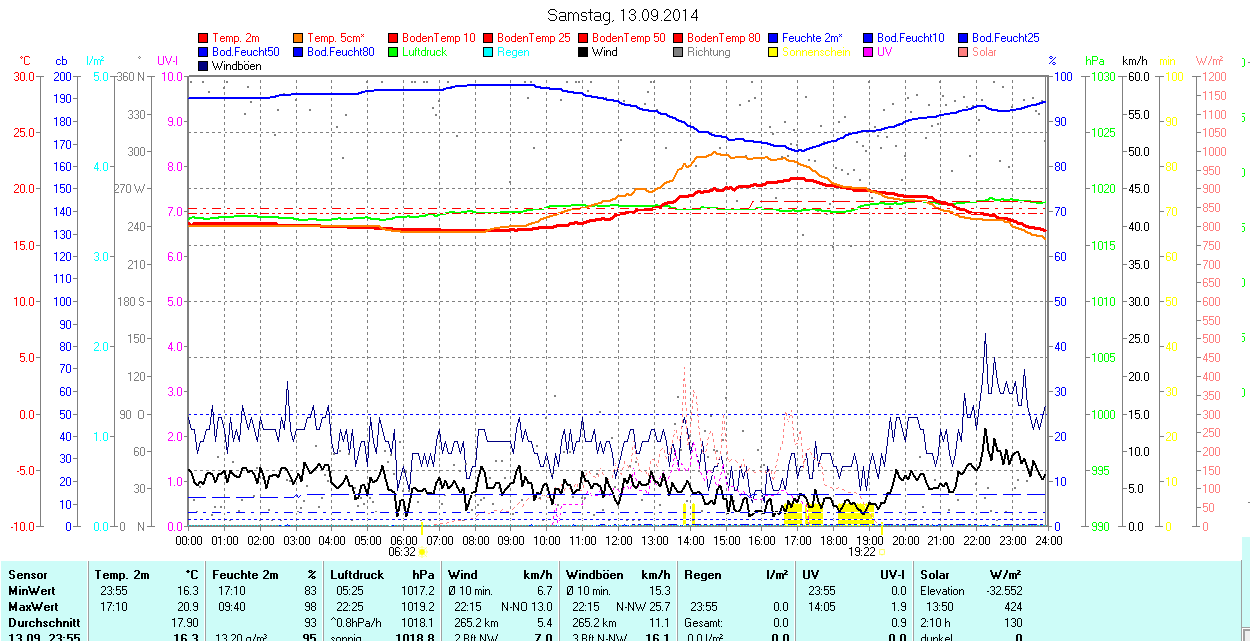Click the Luftdruck column header in table
The width and height of the screenshot is (1250, 641).
click(358, 575)
